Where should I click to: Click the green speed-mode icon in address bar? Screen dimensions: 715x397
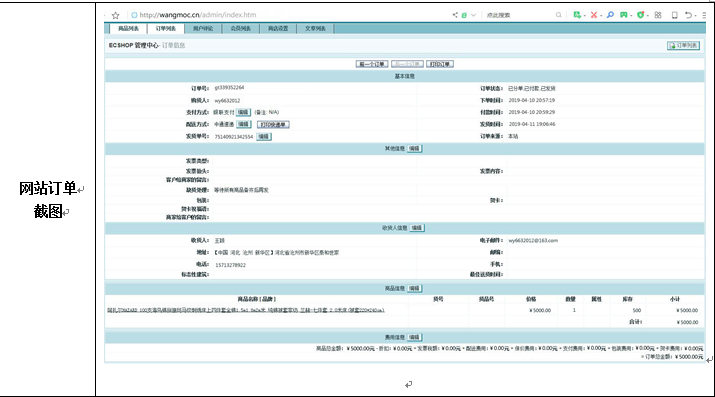point(464,15)
